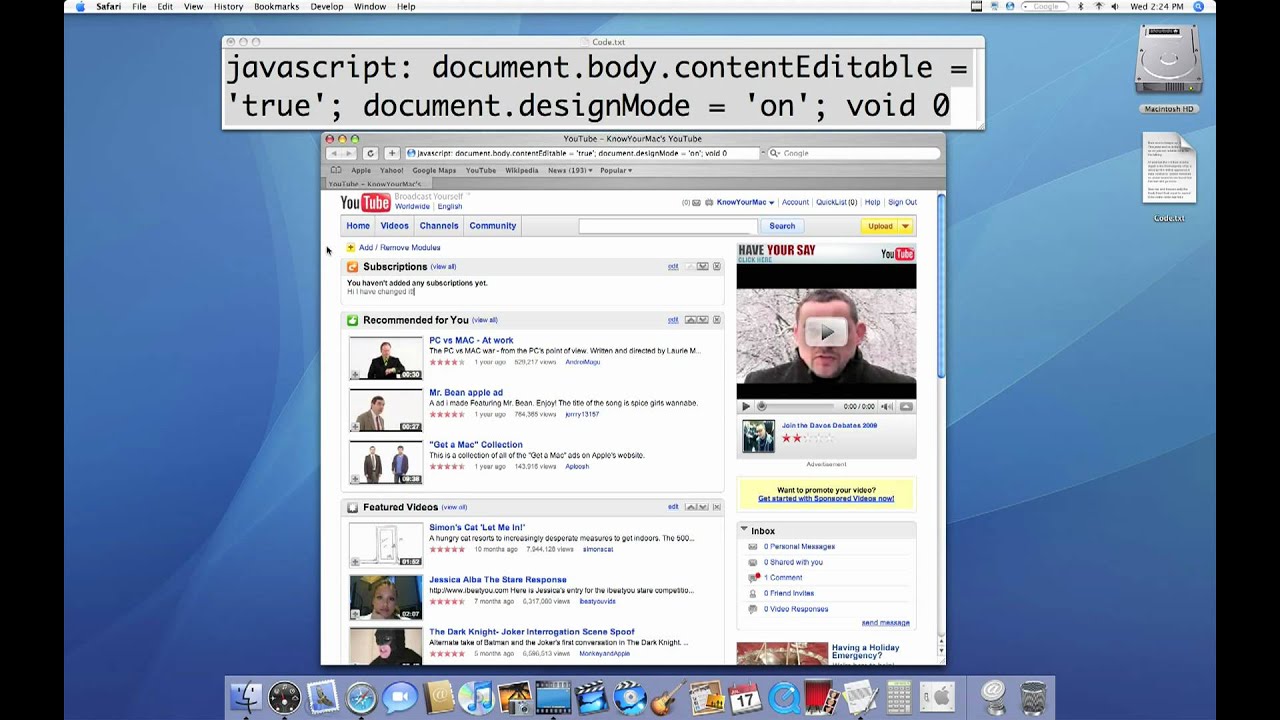
Task: Reload the page in Safari's toolbar
Action: (x=370, y=153)
